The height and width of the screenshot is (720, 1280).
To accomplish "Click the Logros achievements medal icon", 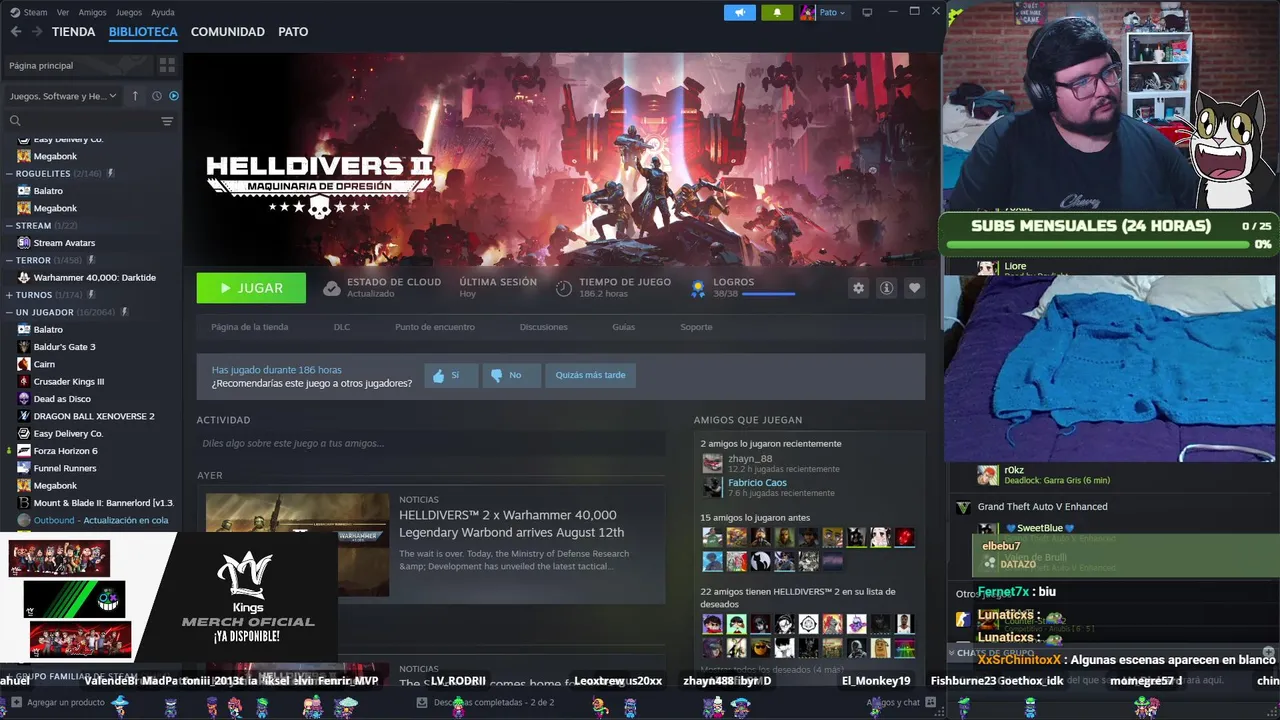I will (698, 288).
